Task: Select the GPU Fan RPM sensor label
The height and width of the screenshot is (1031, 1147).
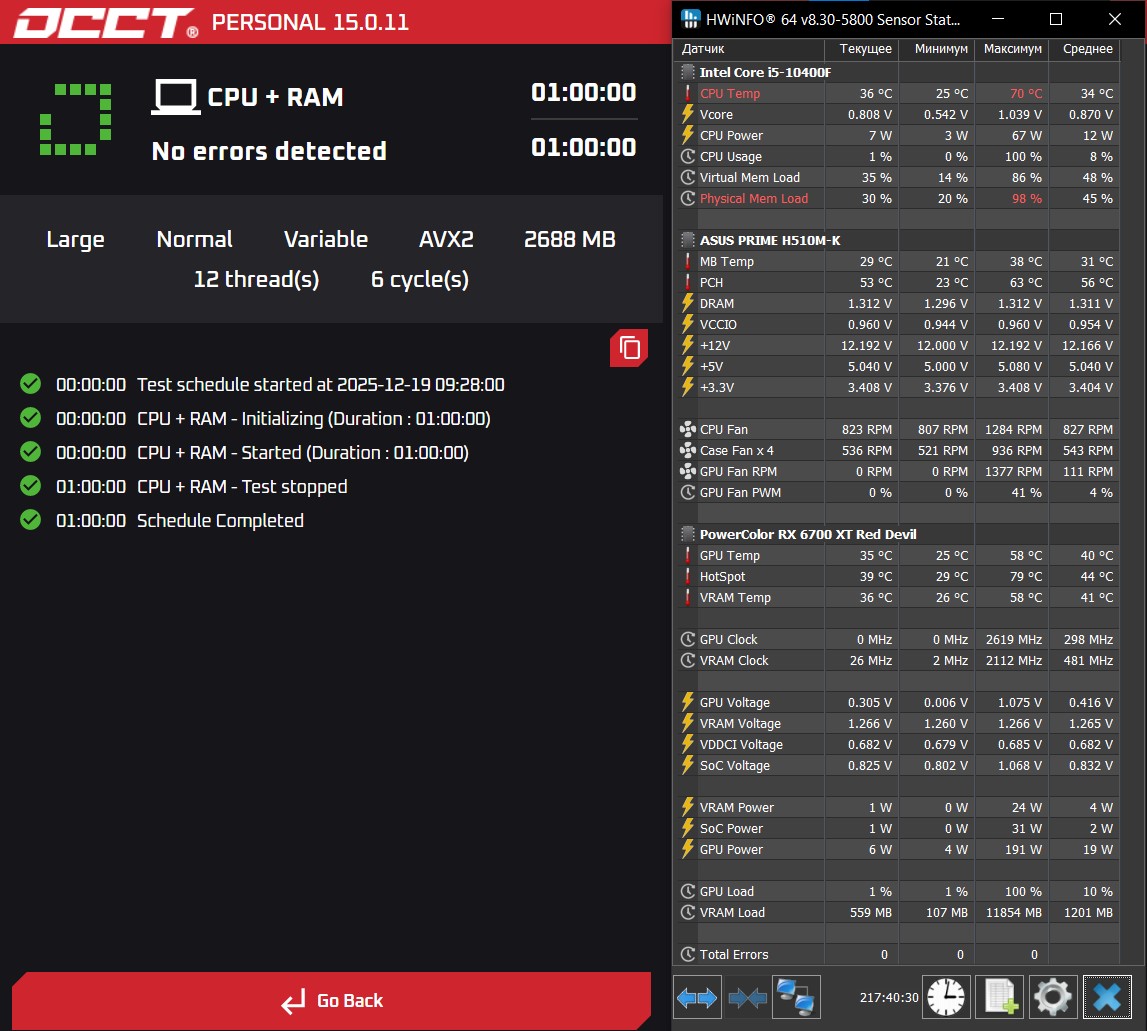Action: pos(738,471)
